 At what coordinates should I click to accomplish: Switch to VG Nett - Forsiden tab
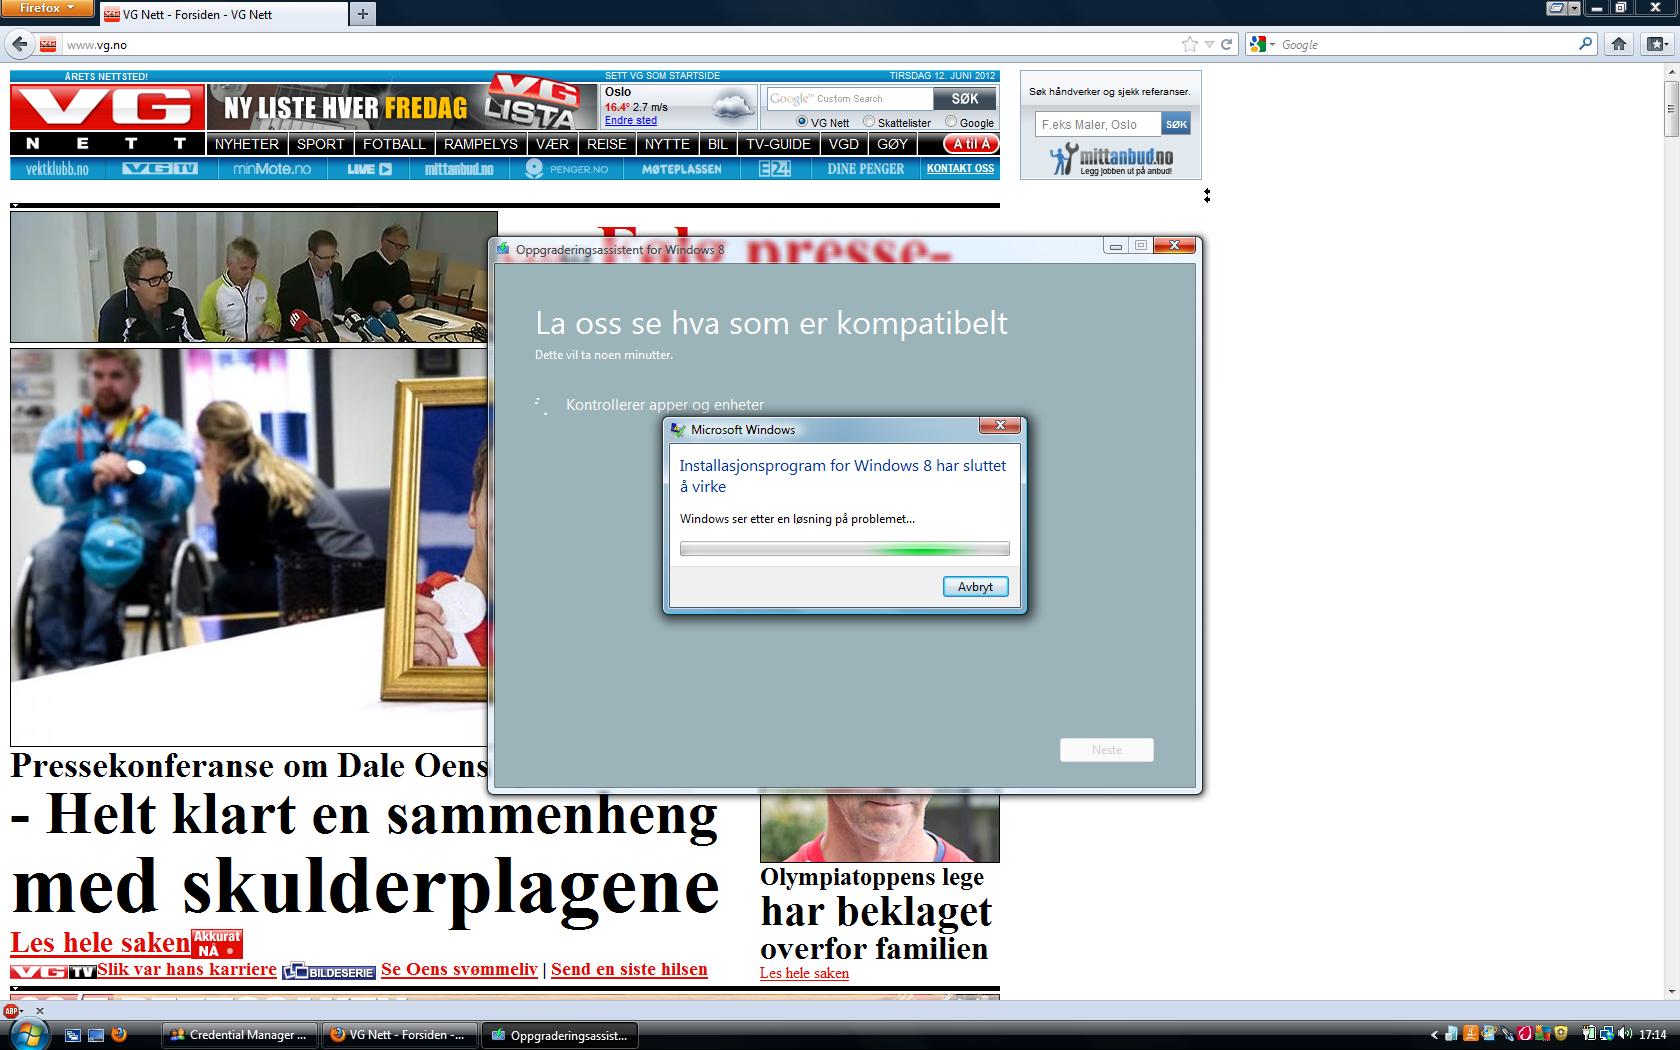223,14
